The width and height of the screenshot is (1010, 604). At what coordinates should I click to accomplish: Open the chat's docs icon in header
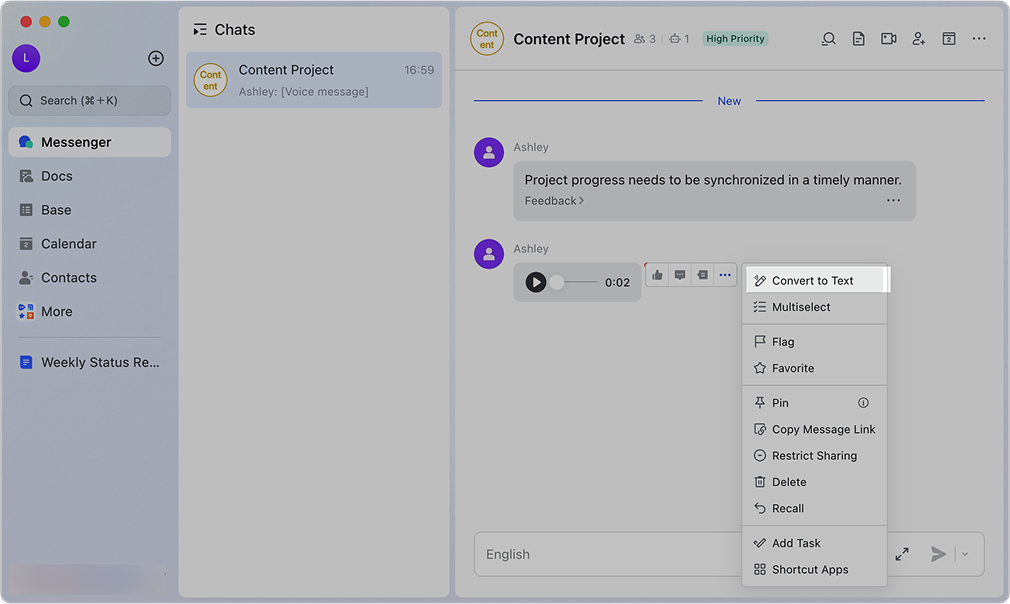tap(858, 39)
